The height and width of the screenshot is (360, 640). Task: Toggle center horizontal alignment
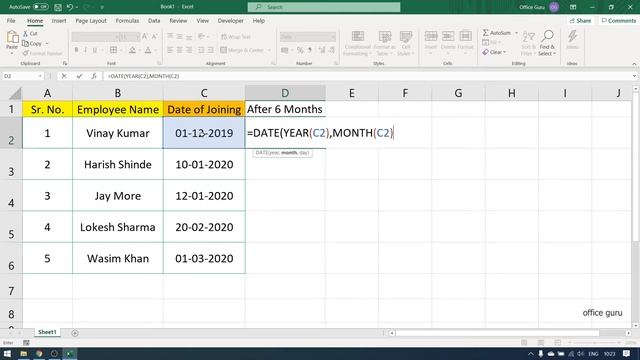(180, 50)
